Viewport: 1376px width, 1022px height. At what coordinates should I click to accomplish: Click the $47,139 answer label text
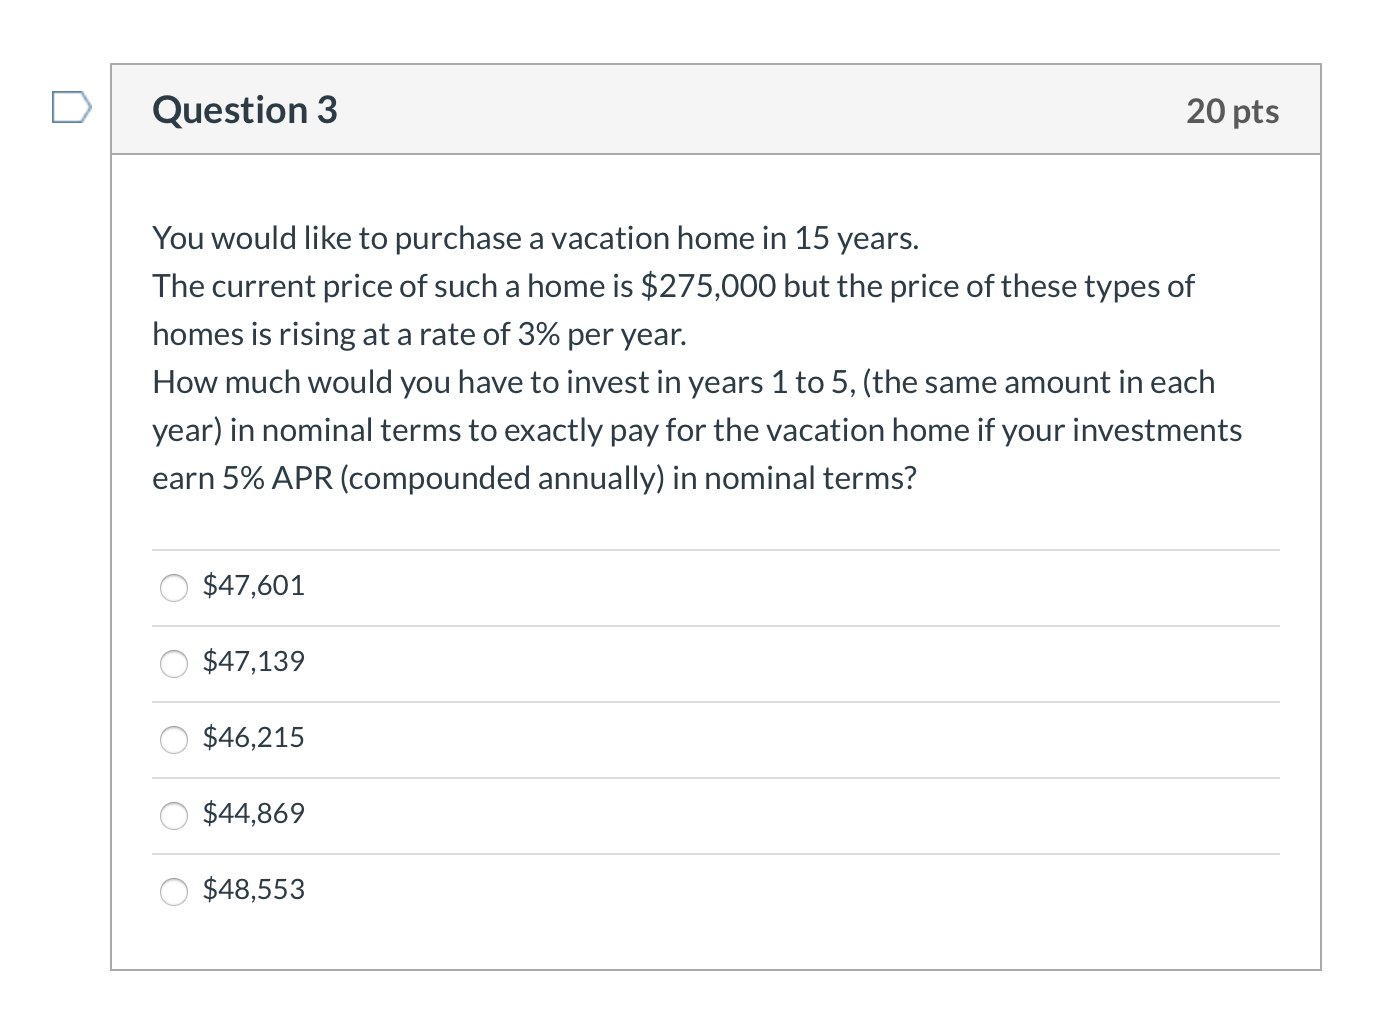point(254,662)
